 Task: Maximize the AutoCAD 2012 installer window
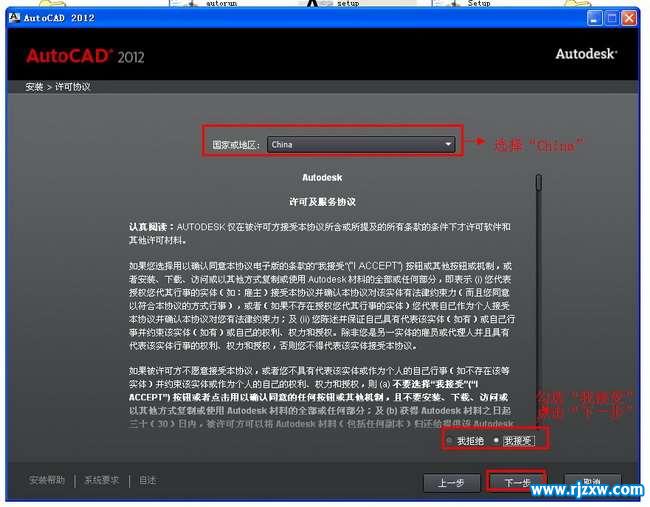tap(612, 18)
